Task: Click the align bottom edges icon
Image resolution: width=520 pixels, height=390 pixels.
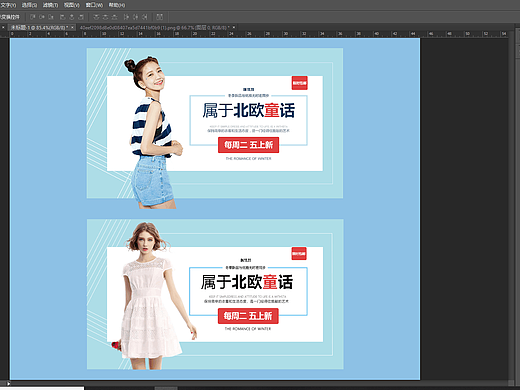Action: [51, 17]
